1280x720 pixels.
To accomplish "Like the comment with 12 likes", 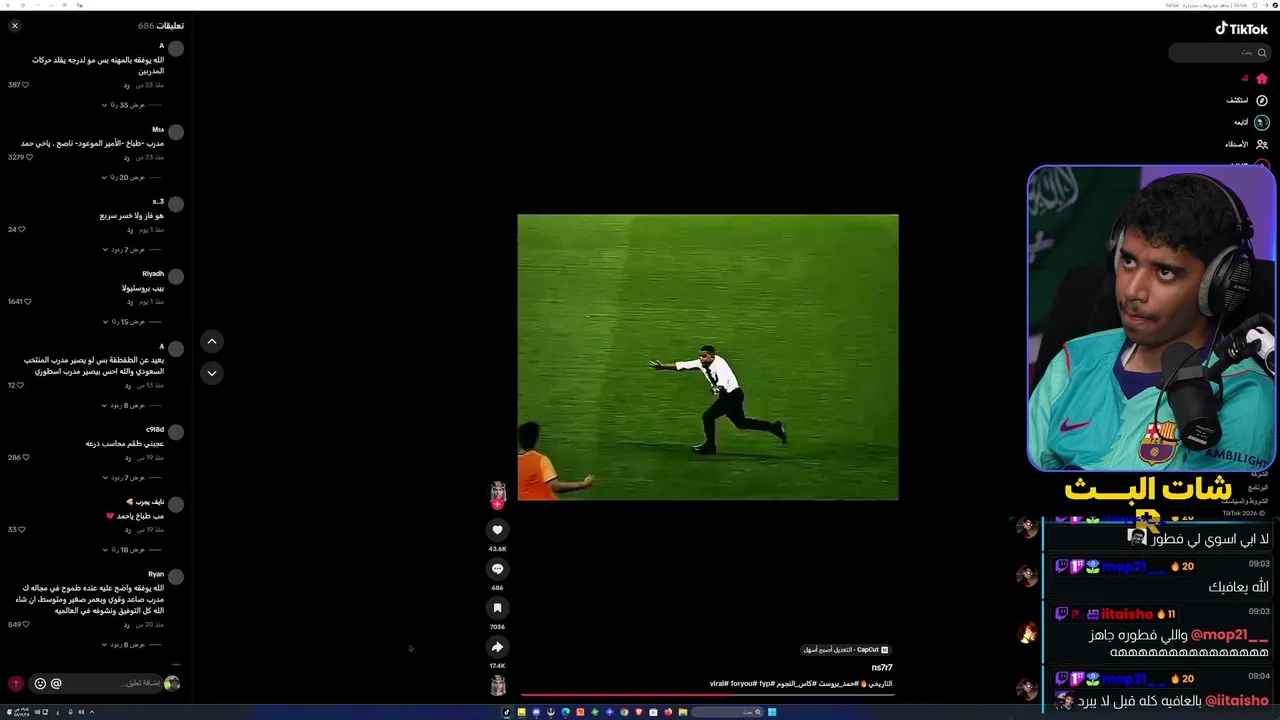I will pyautogui.click(x=20, y=385).
